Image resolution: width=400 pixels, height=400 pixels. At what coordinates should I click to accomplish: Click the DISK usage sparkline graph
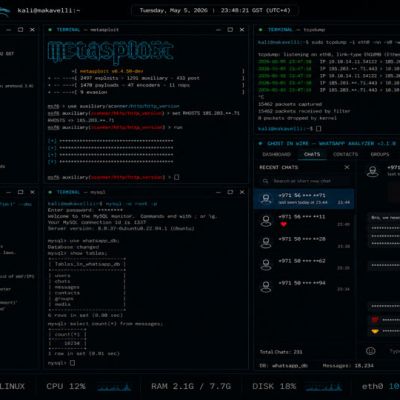pyautogui.click(x=324, y=387)
